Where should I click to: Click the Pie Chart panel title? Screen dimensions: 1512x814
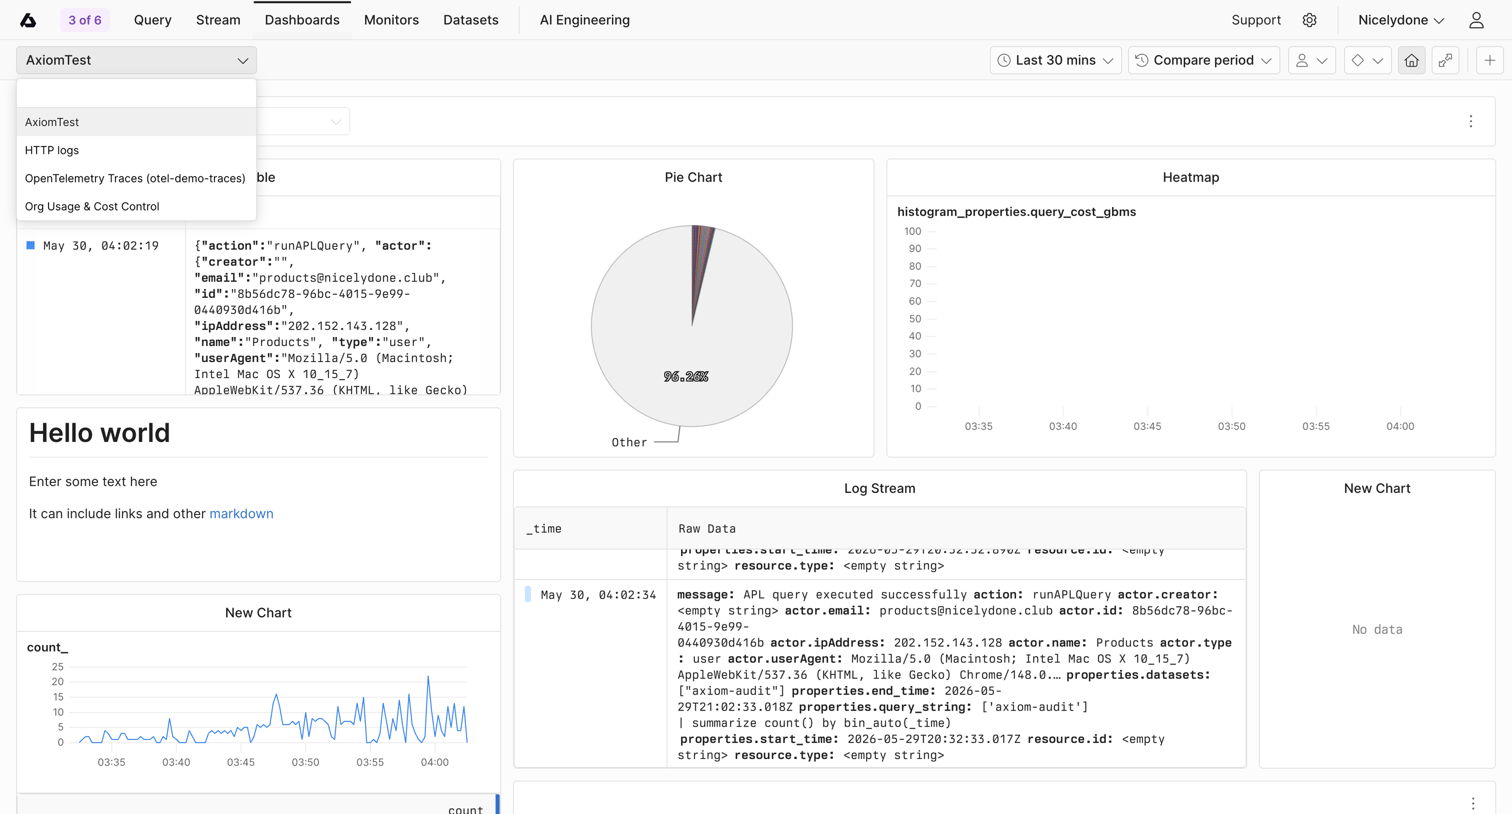pos(693,177)
